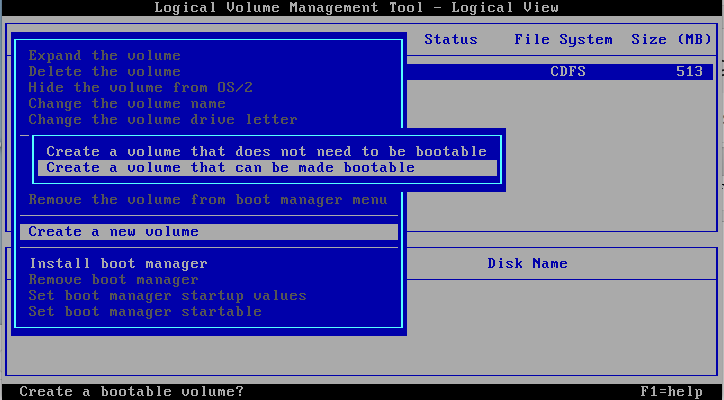Select 'Create a volume that can be made bootable'
The height and width of the screenshot is (400, 724).
click(x=230, y=168)
